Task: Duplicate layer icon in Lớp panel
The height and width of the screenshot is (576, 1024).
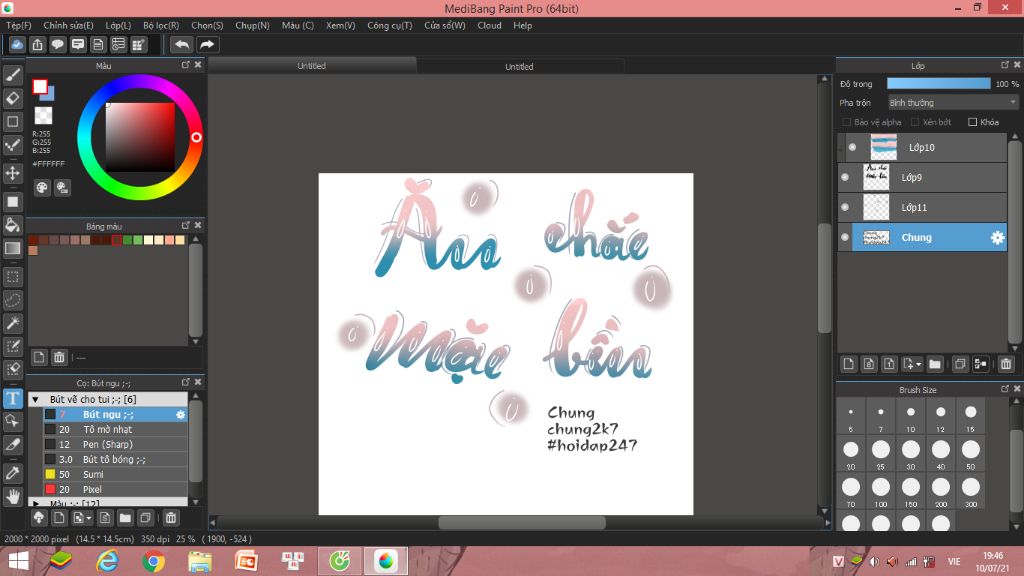Action: 959,364
